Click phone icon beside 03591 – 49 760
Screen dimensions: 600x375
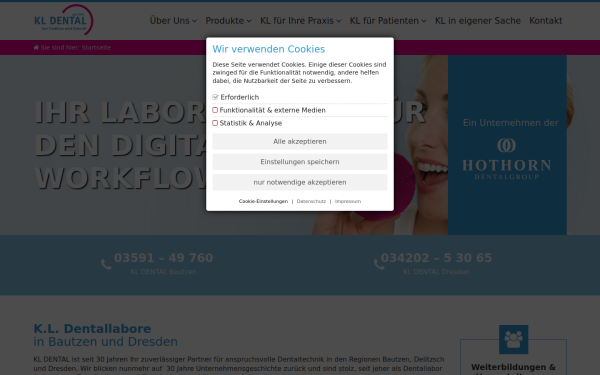coord(106,264)
